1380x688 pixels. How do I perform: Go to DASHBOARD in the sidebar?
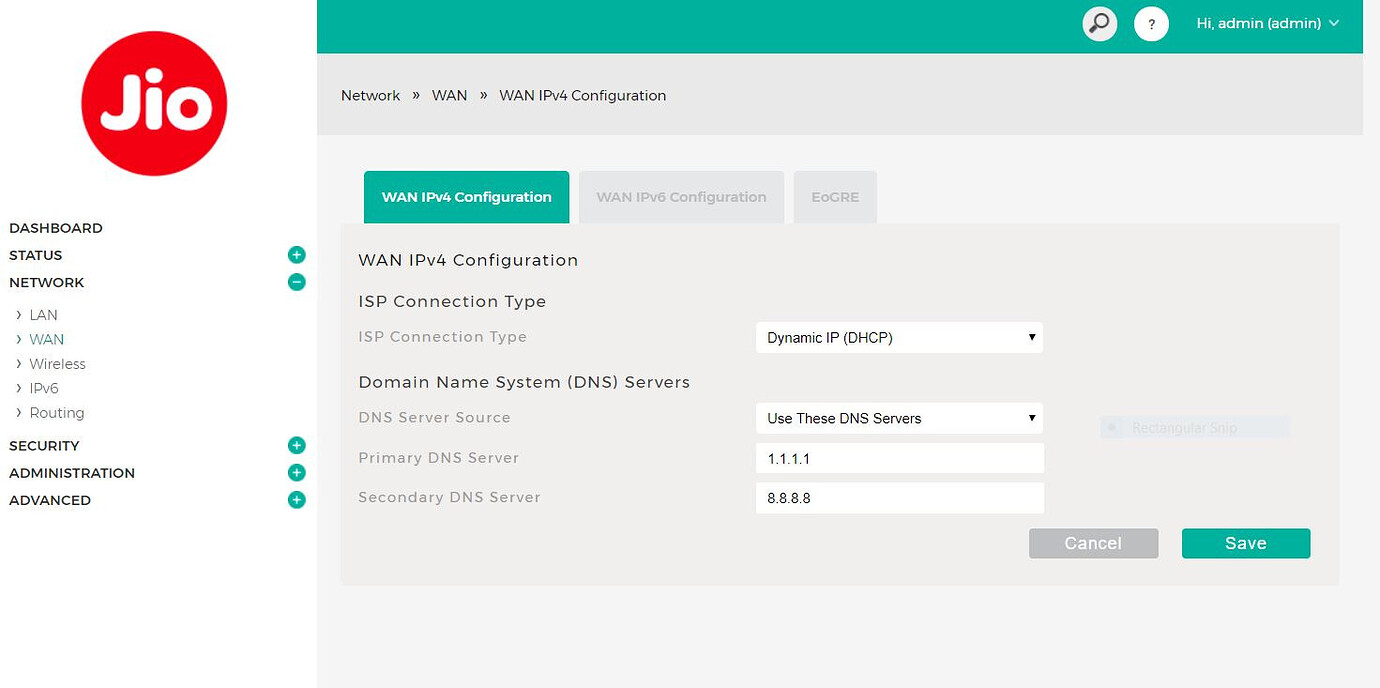click(x=56, y=228)
